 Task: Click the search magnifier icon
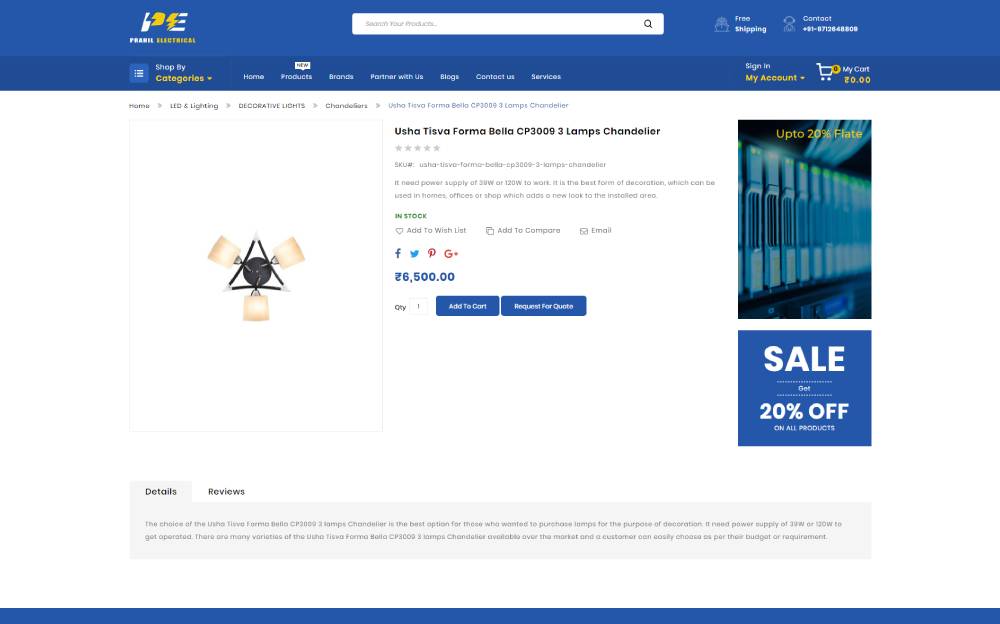coord(648,24)
